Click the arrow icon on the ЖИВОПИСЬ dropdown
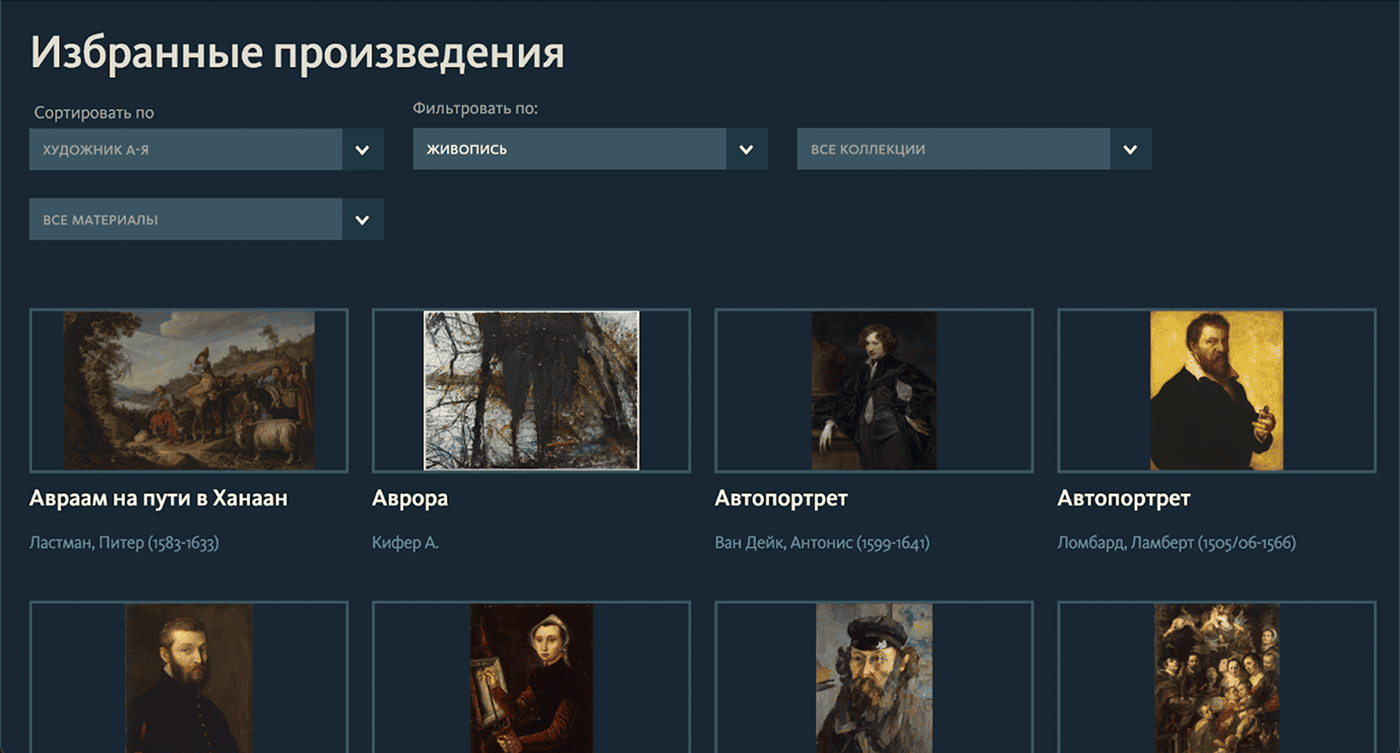1400x753 pixels. (746, 149)
